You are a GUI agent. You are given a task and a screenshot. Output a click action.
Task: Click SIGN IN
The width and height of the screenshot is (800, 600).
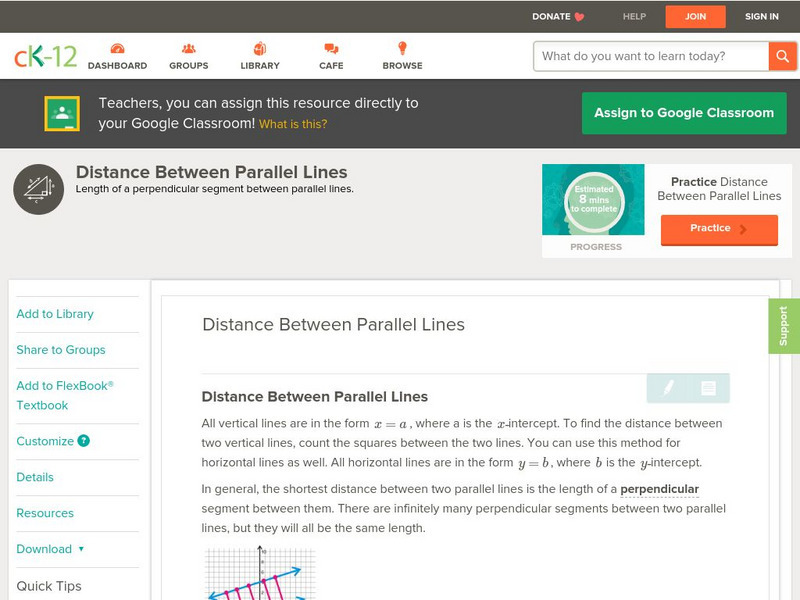pos(762,17)
